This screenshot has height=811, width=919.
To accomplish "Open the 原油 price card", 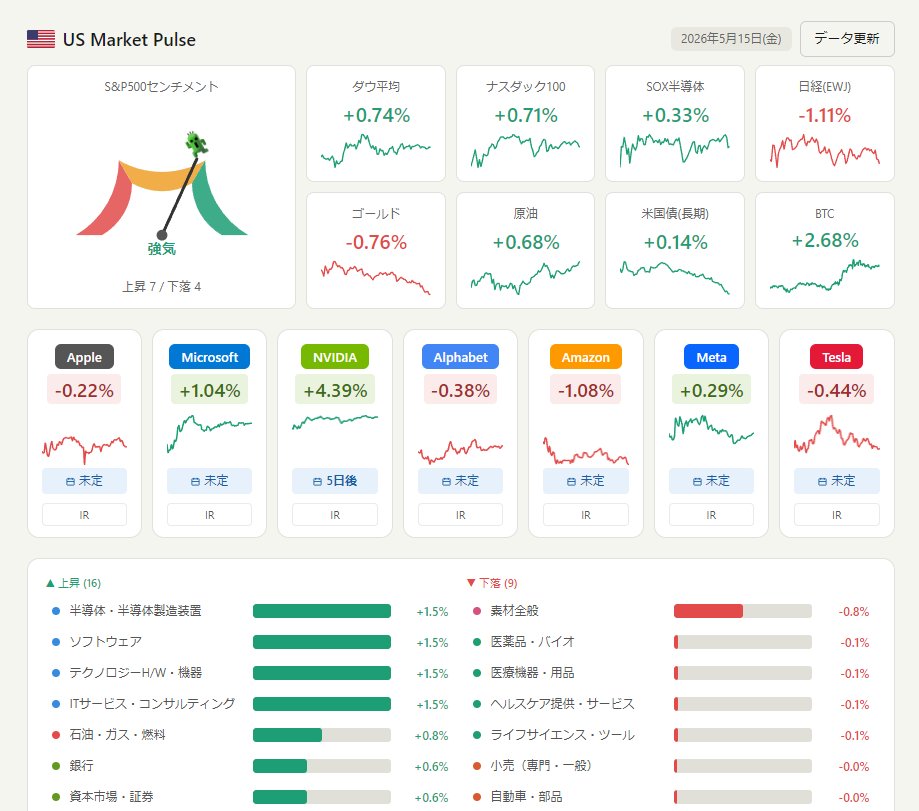I will pyautogui.click(x=525, y=251).
